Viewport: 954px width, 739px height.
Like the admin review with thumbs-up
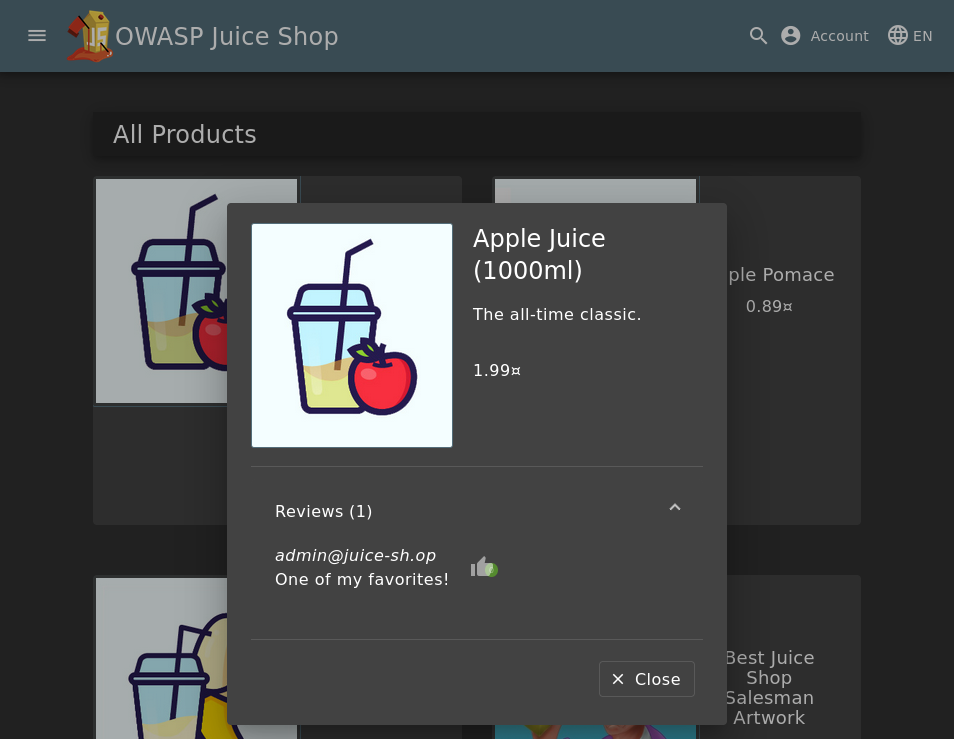click(x=484, y=567)
